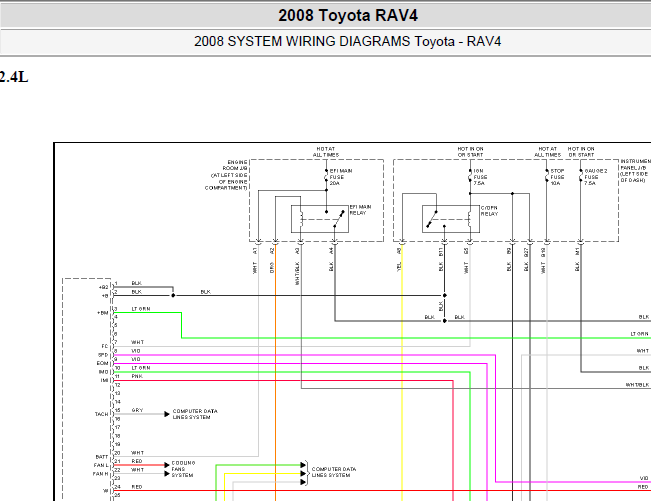This screenshot has height=501, width=651.
Task: Click the "TACH" terminal label
Action: [101, 414]
